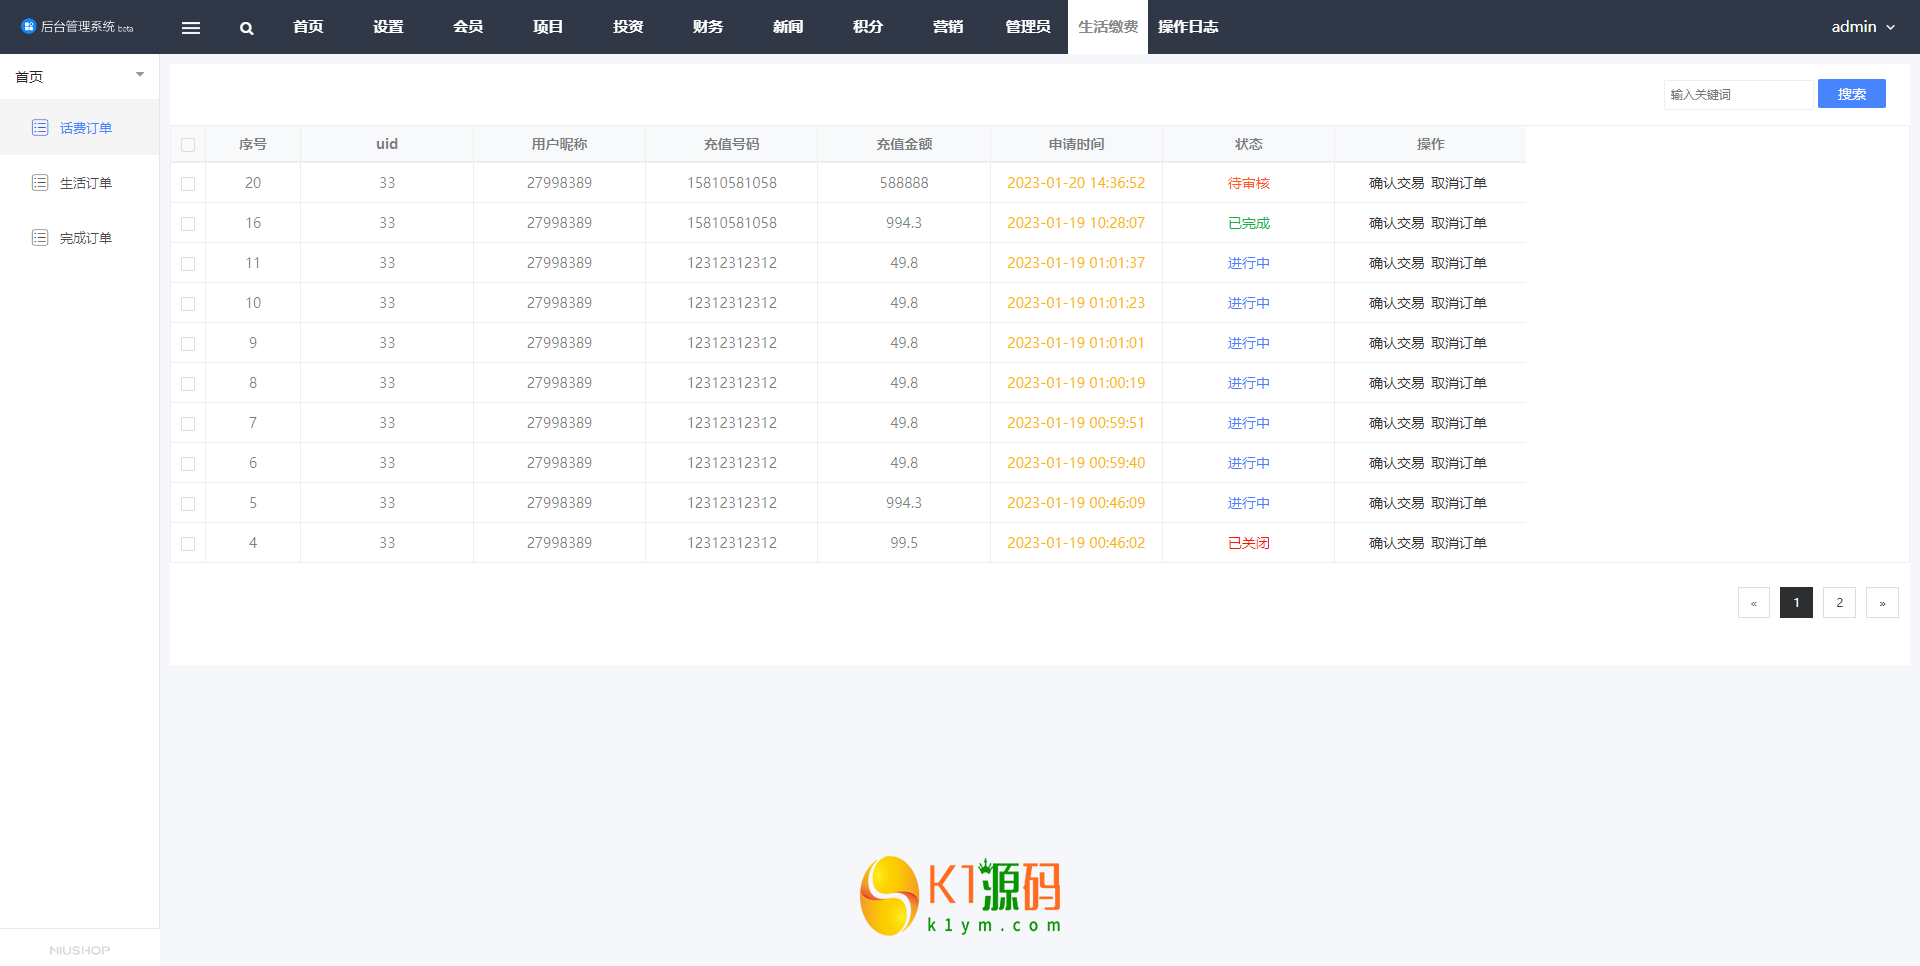
Task: Switch to the 操作日志 tab
Action: click(1187, 27)
